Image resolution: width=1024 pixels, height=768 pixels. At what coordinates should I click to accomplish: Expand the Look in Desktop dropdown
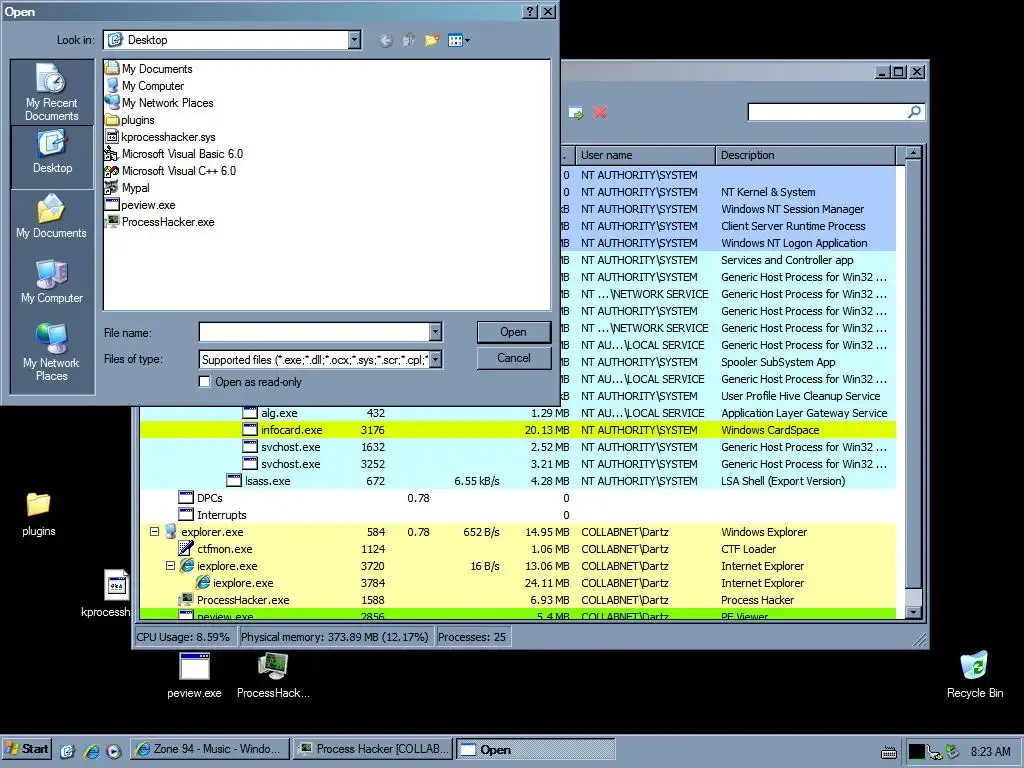(354, 40)
